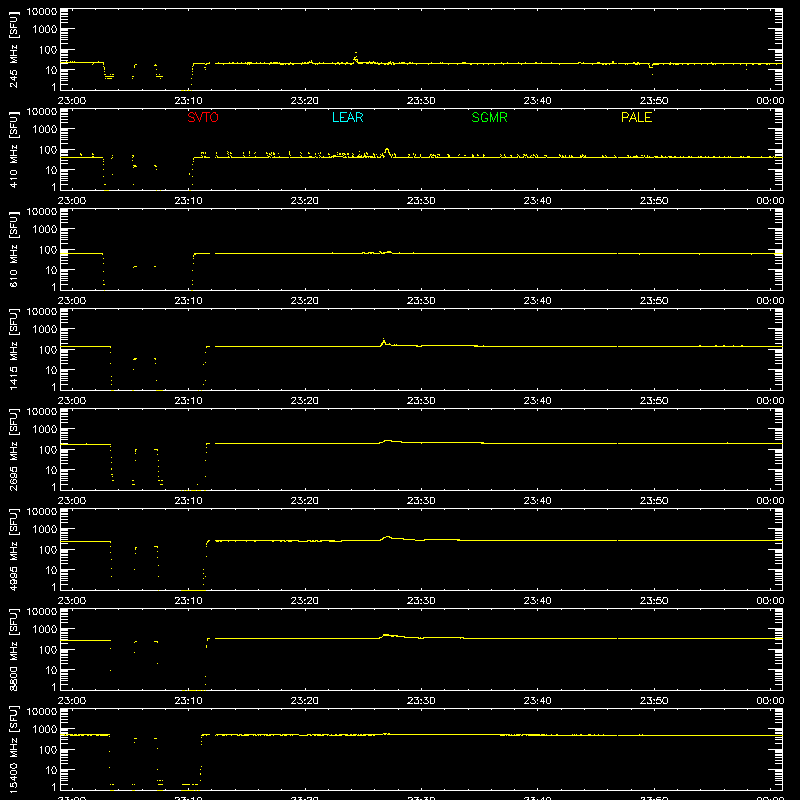Select the 1415 MHz [SFU] axis label

[x=13, y=349]
